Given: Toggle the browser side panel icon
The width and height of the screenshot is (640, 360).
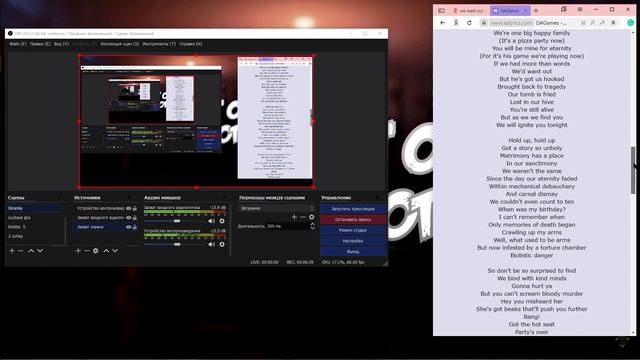Looking at the screenshot, I should click(441, 11).
